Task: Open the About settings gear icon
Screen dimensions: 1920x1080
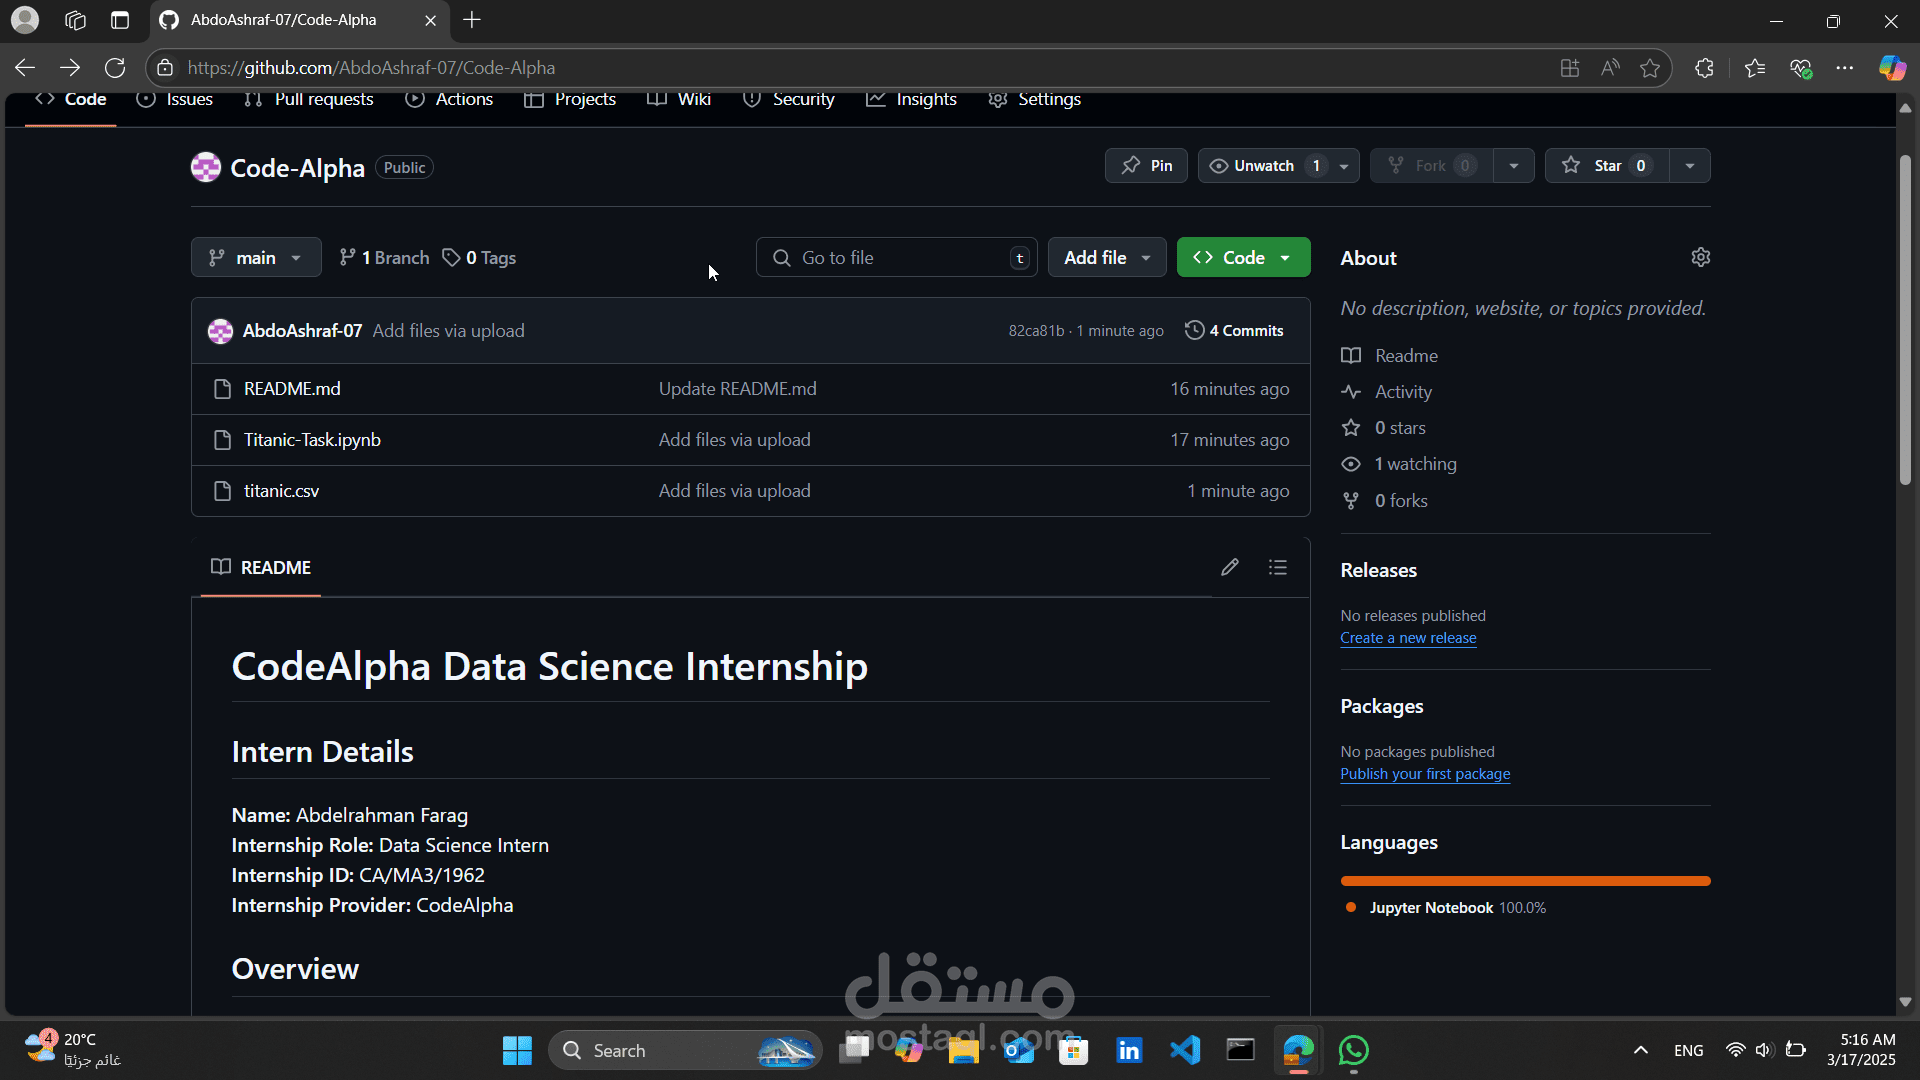Action: pos(1701,257)
